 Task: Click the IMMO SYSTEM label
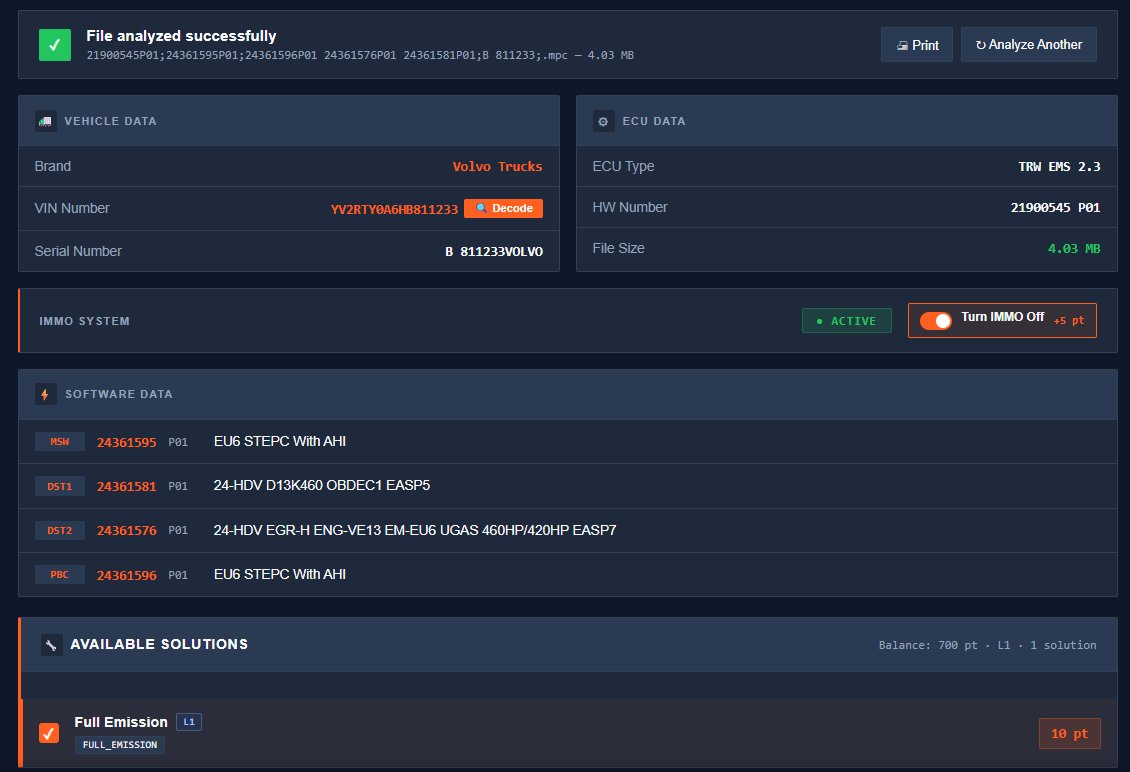[84, 321]
